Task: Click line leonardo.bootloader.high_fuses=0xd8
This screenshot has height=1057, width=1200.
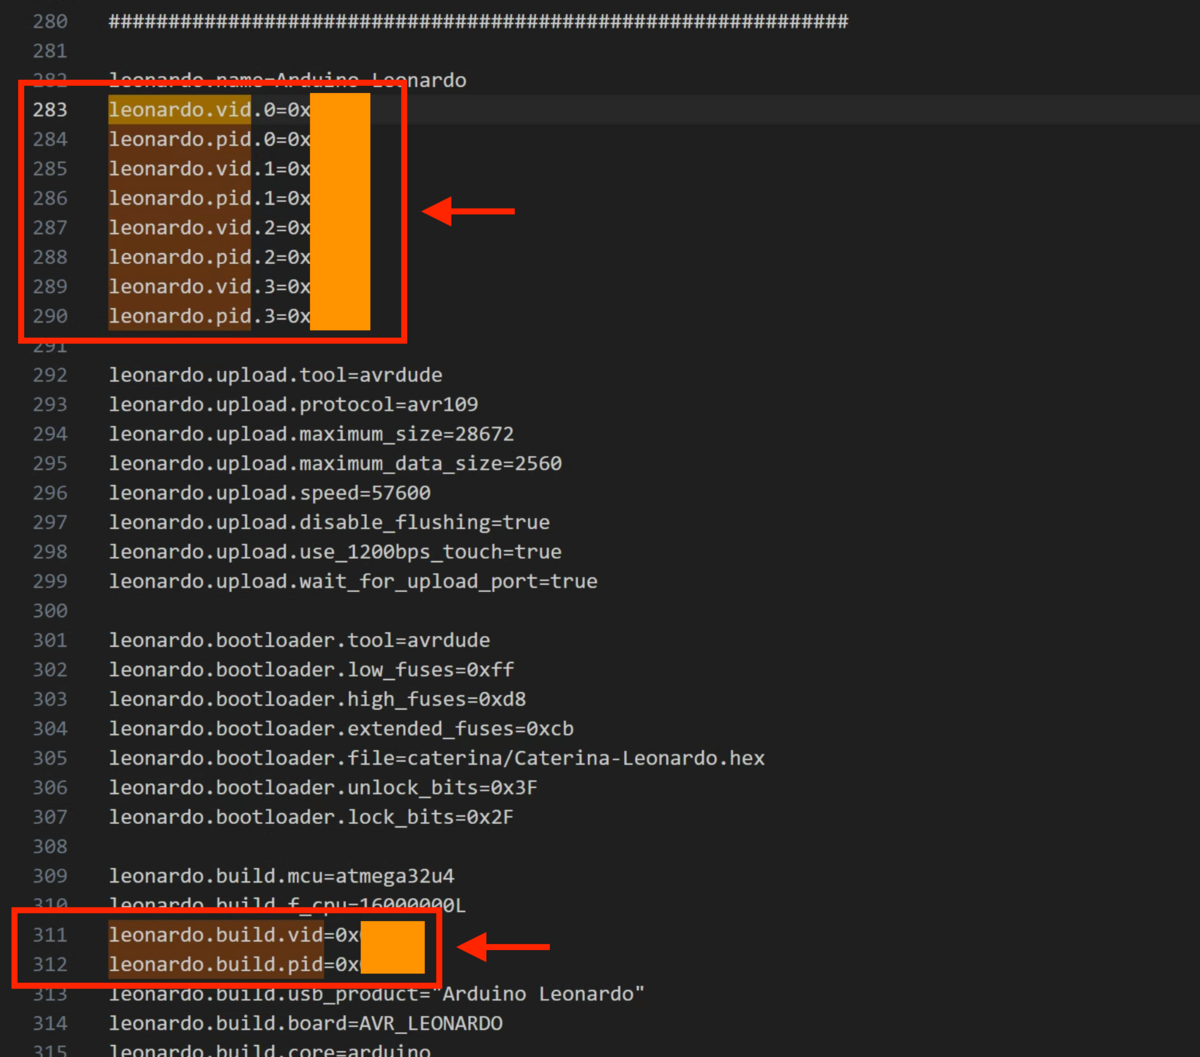Action: point(318,699)
